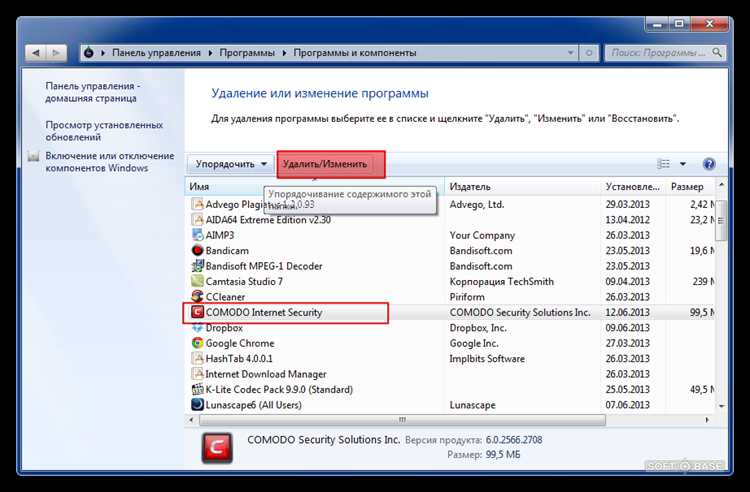
Task: Click the AIMP3 program icon
Action: [x=197, y=235]
